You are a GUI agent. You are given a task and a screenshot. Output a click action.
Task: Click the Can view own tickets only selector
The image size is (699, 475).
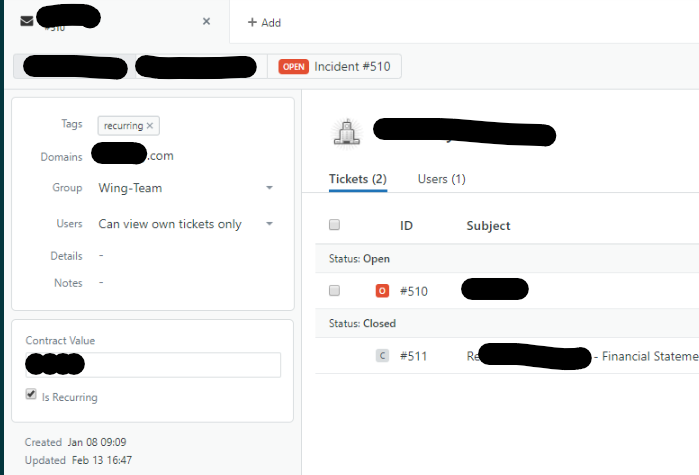(185, 224)
